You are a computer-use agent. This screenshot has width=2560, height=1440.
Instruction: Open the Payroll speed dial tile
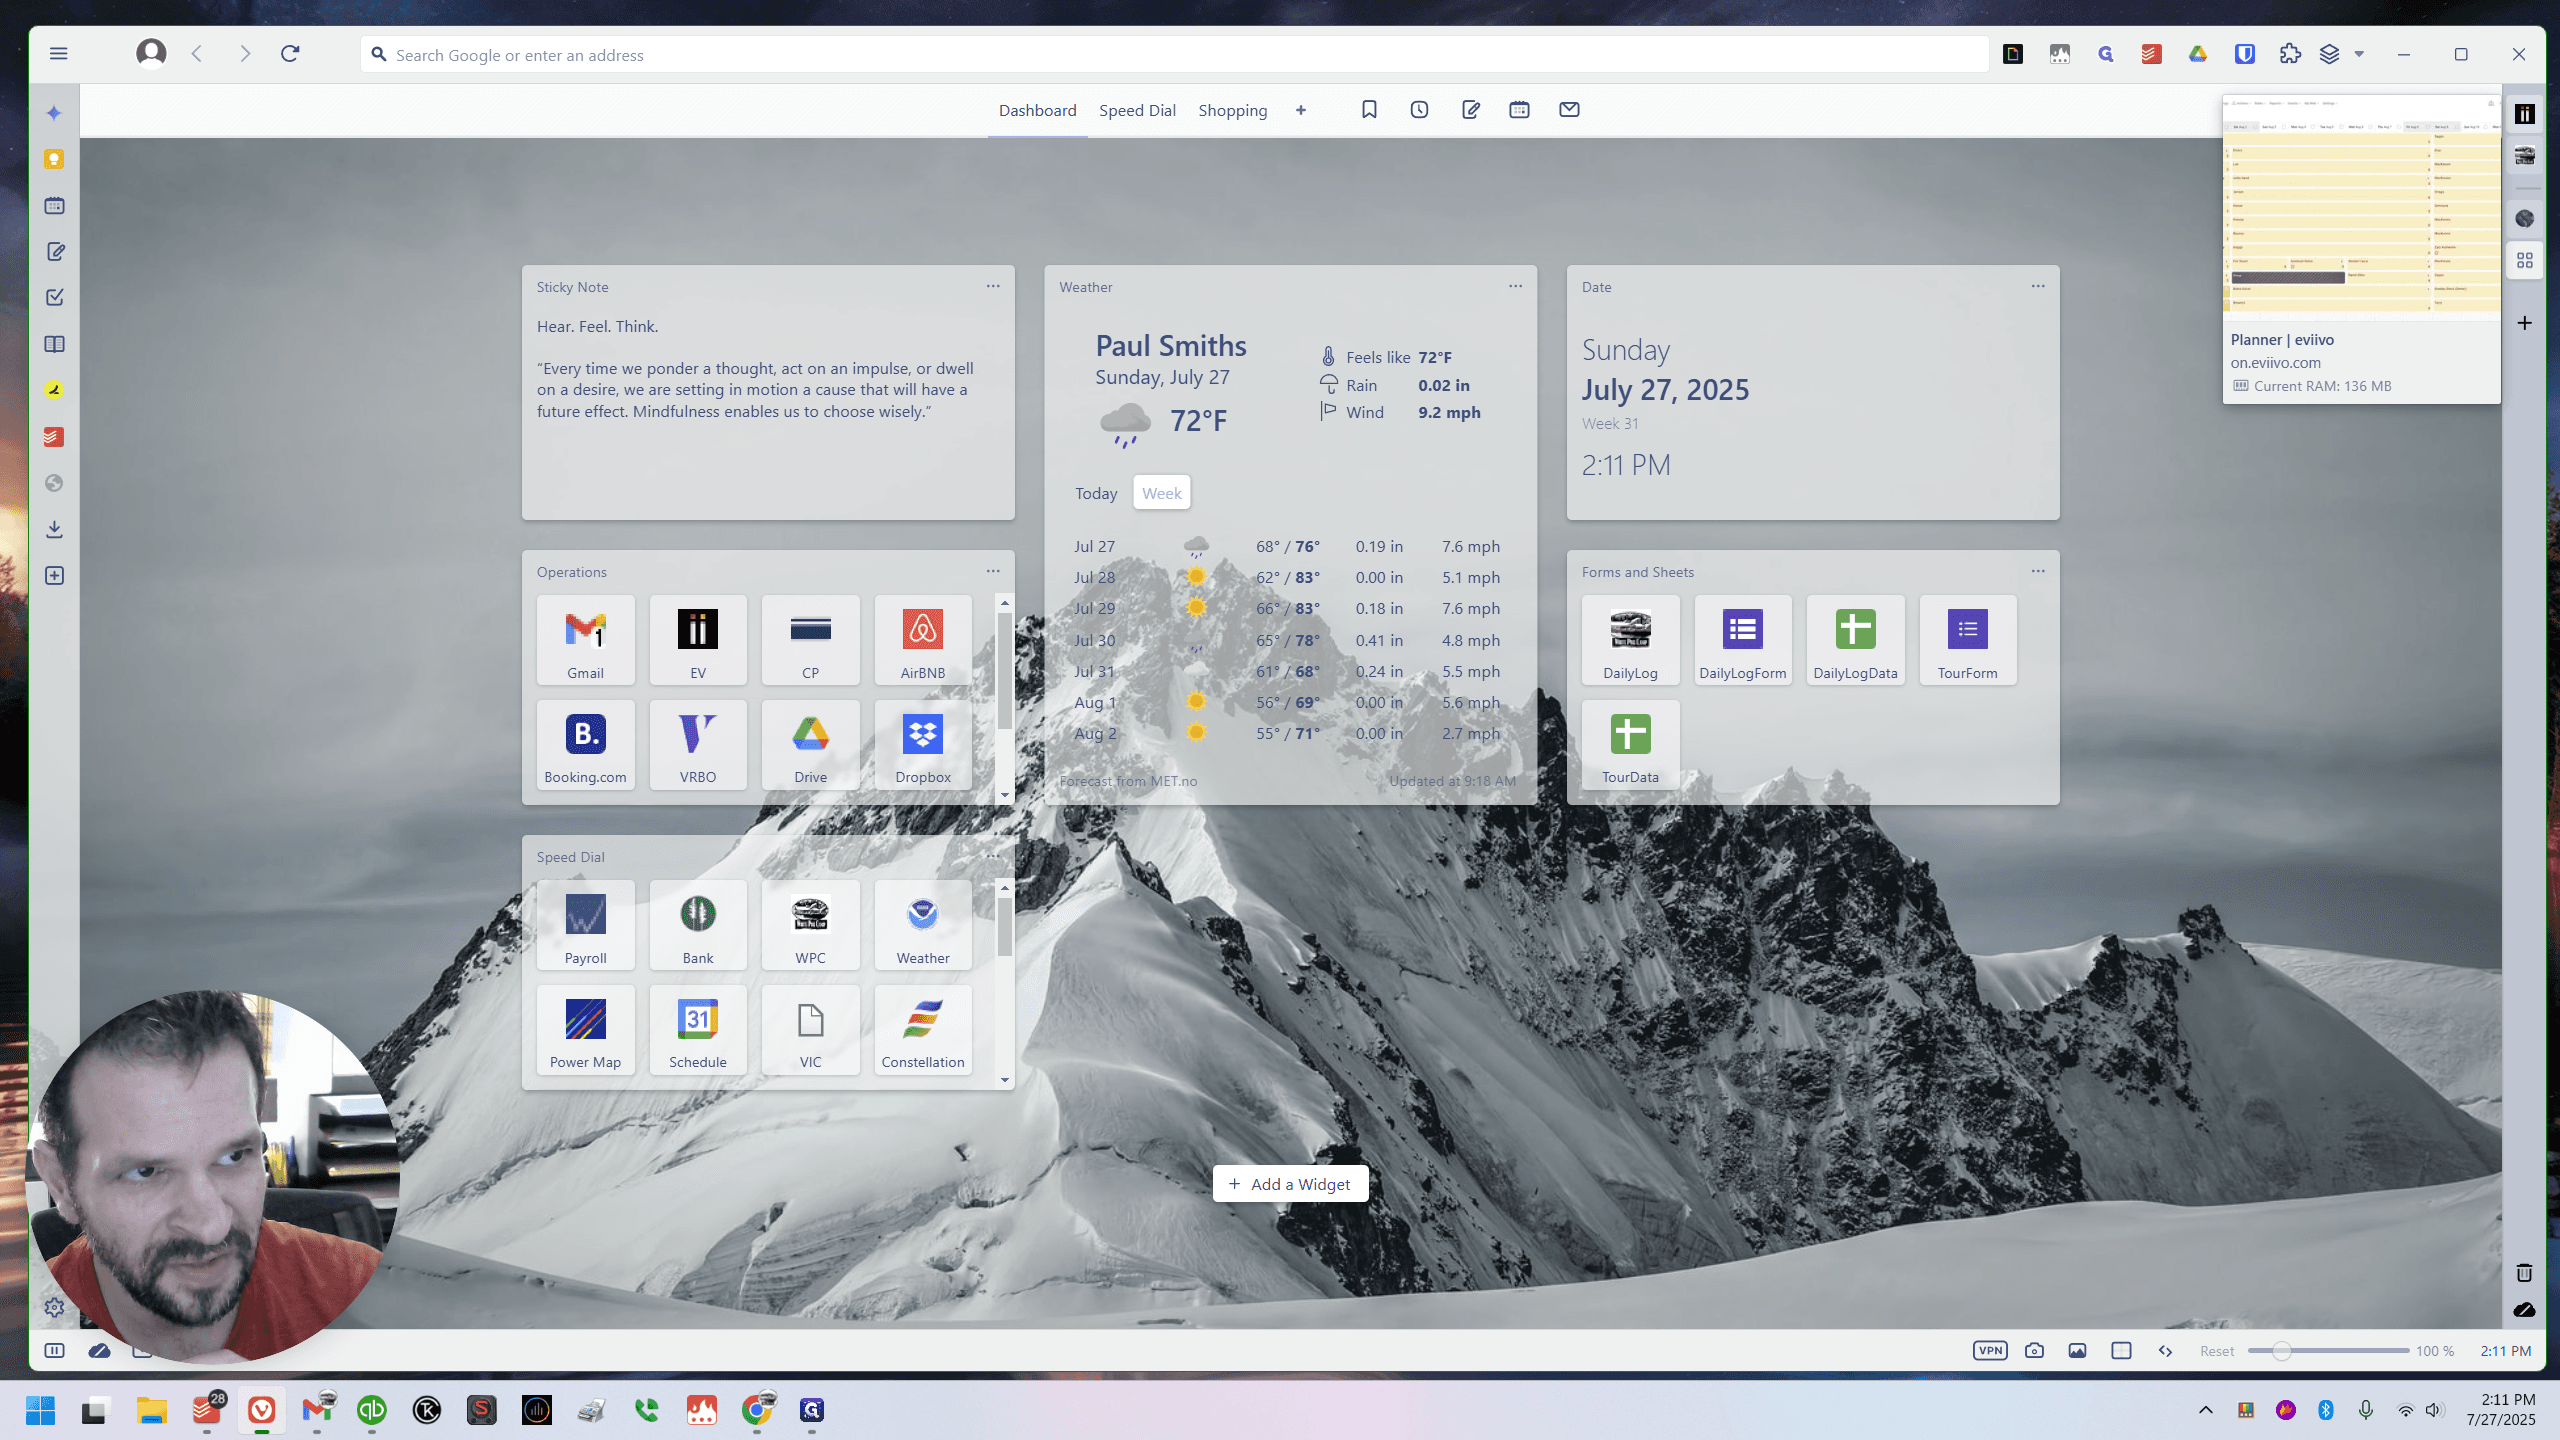(x=585, y=925)
